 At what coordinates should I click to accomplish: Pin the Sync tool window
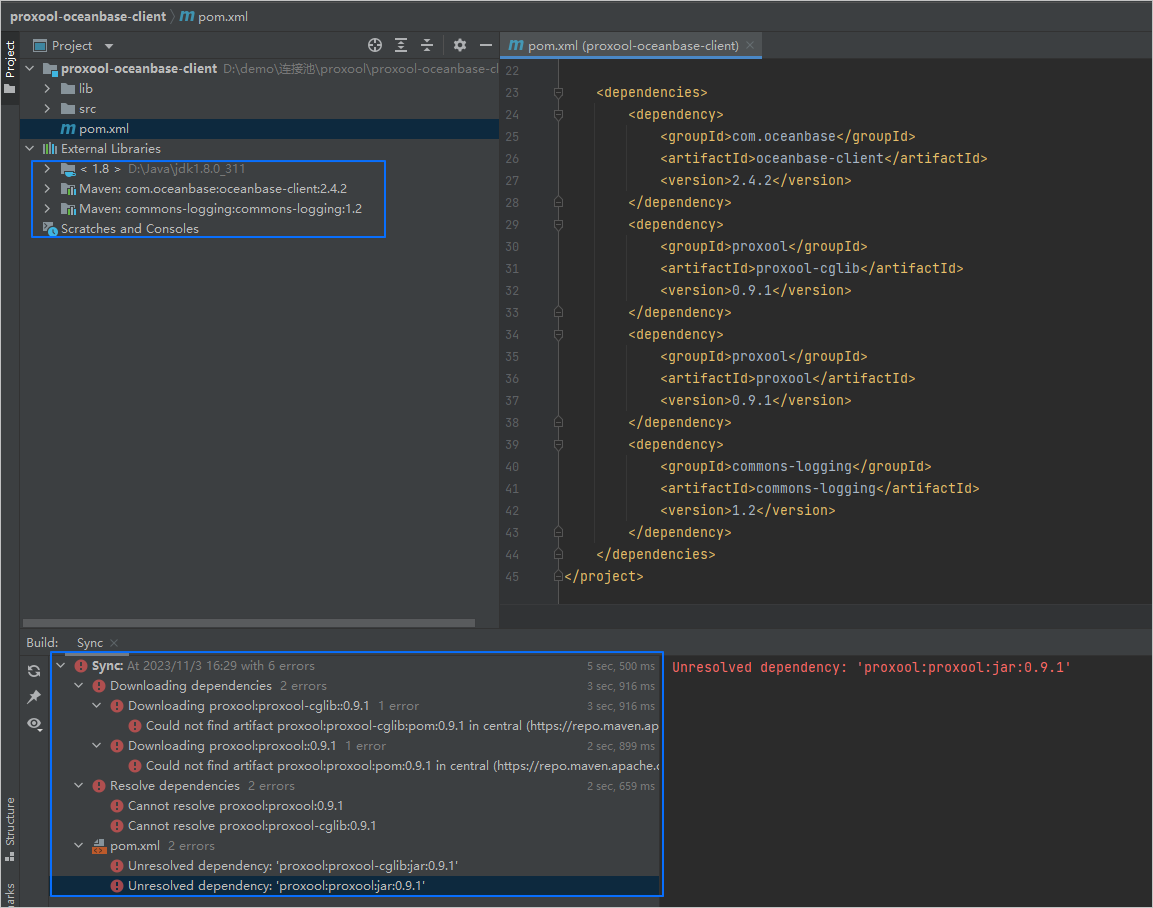[34, 697]
